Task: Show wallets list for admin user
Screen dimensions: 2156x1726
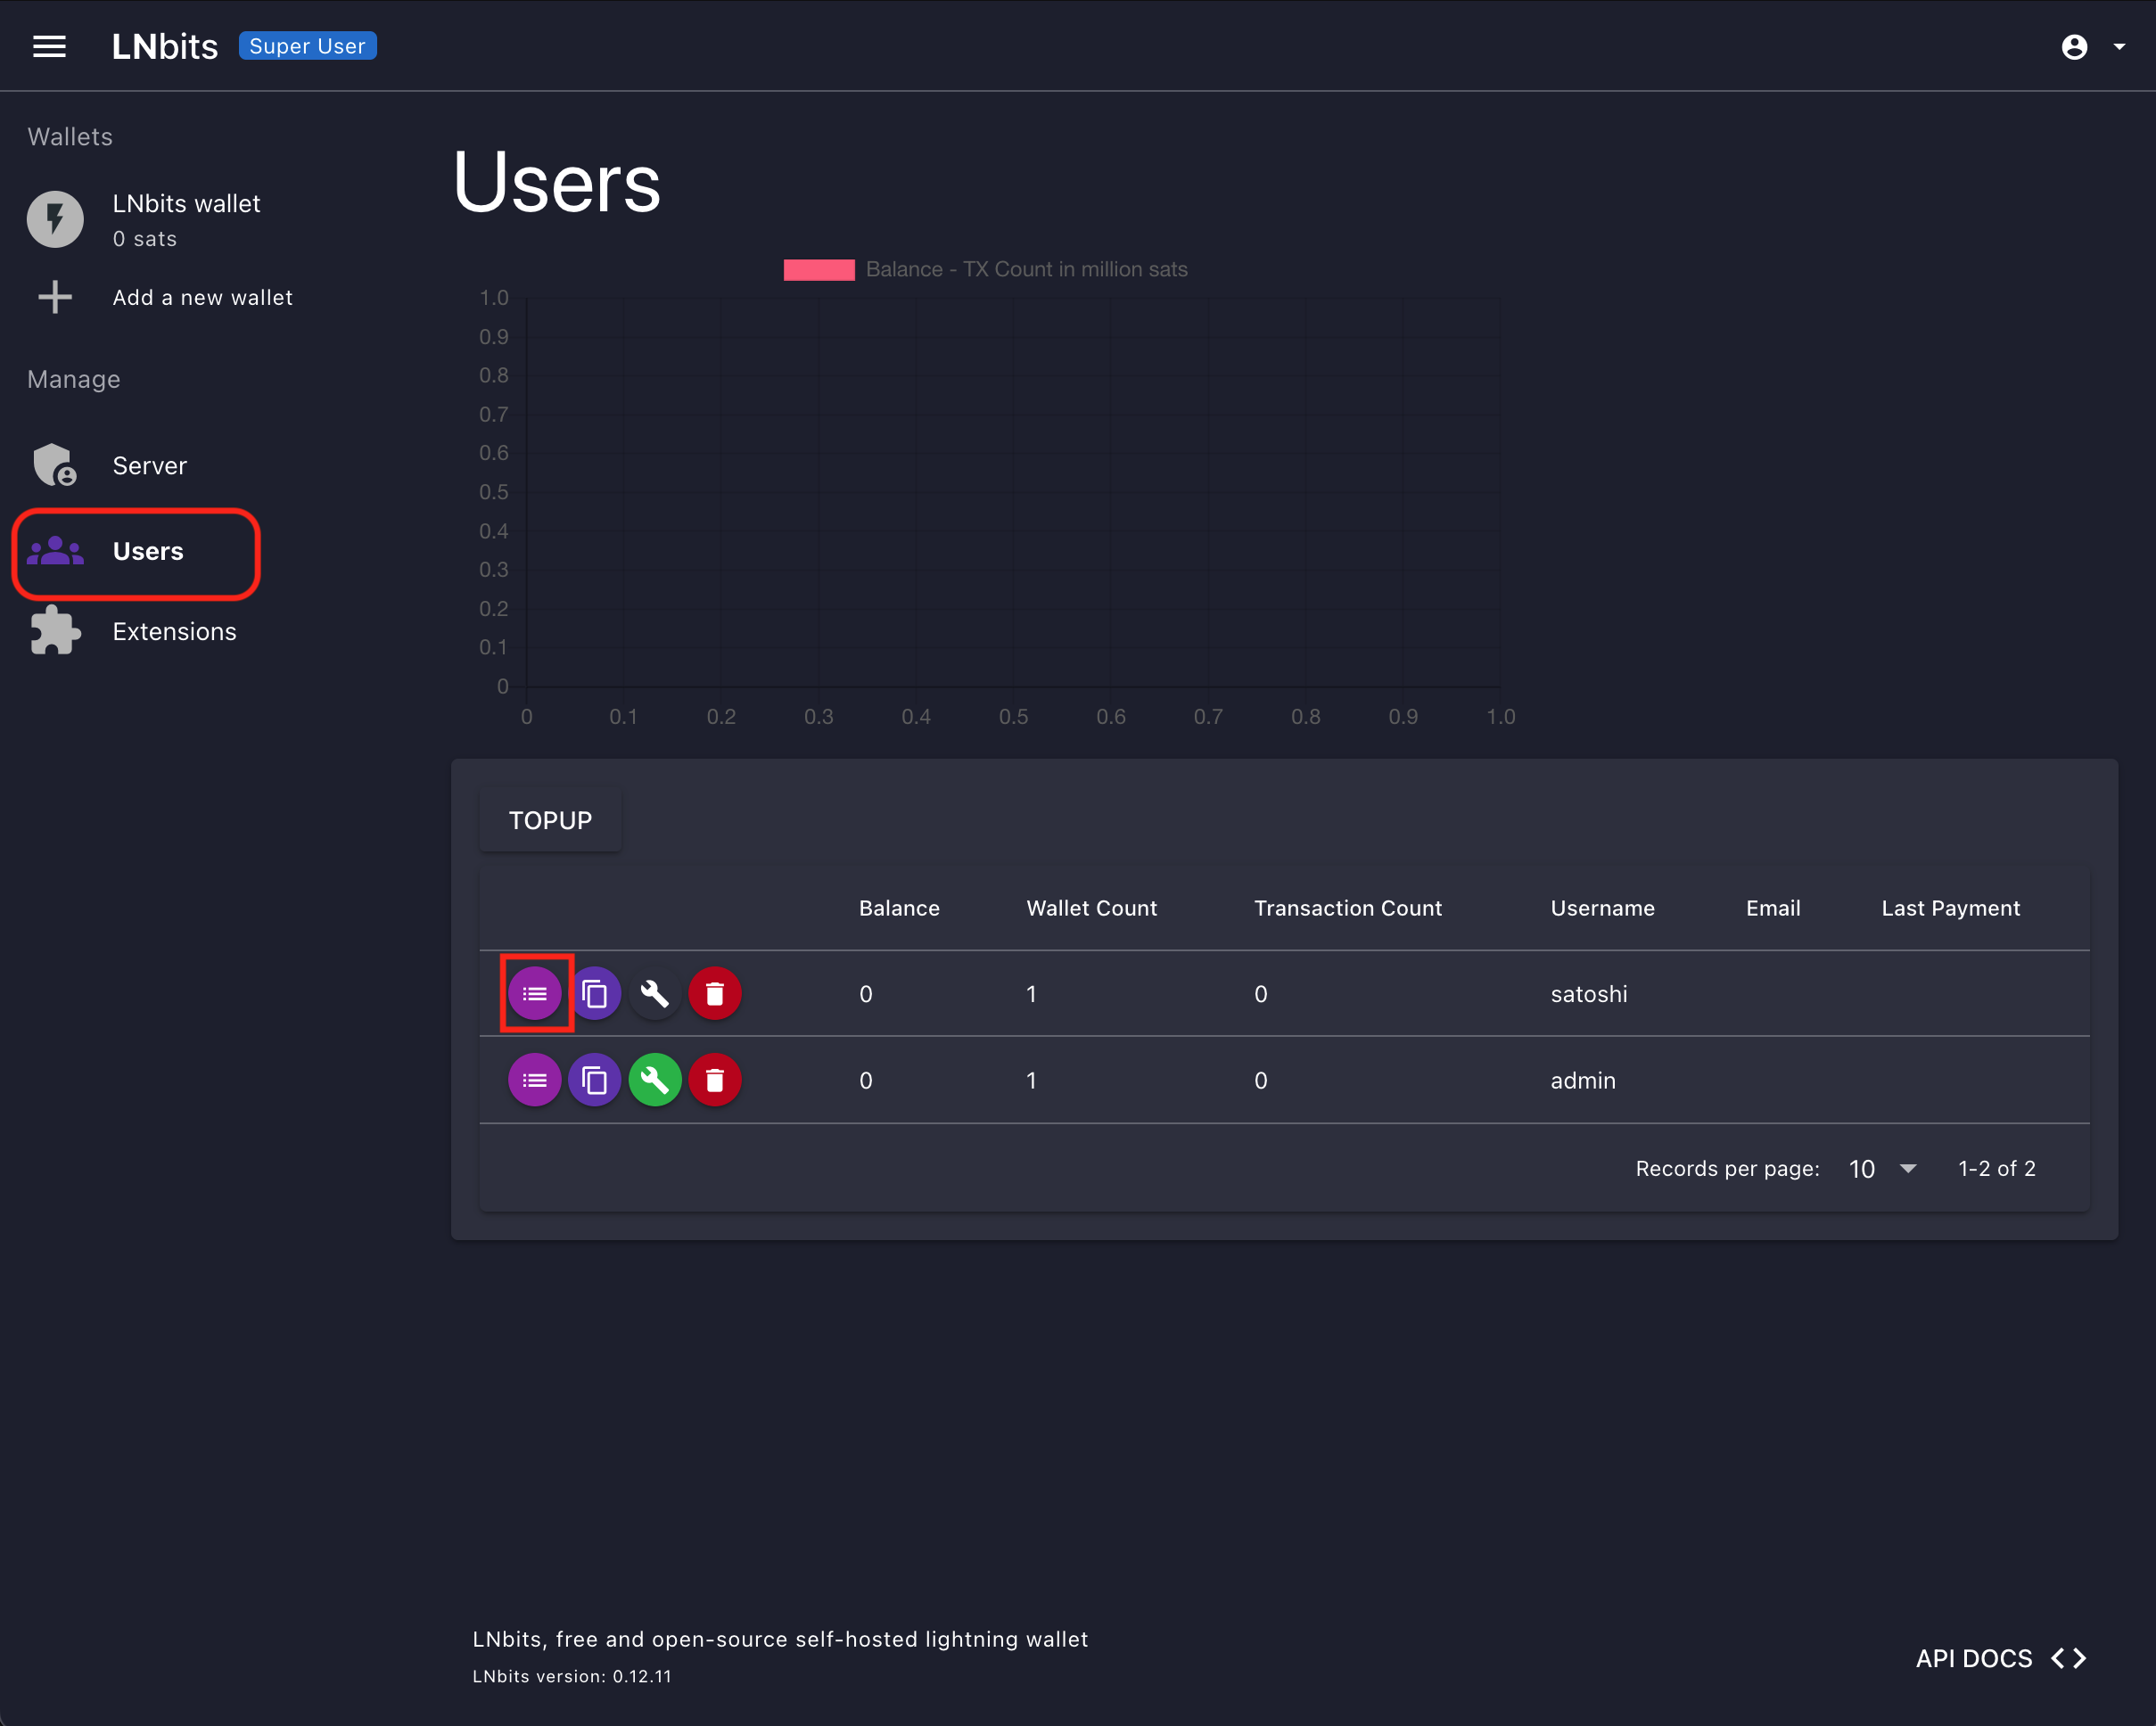Action: [535, 1080]
